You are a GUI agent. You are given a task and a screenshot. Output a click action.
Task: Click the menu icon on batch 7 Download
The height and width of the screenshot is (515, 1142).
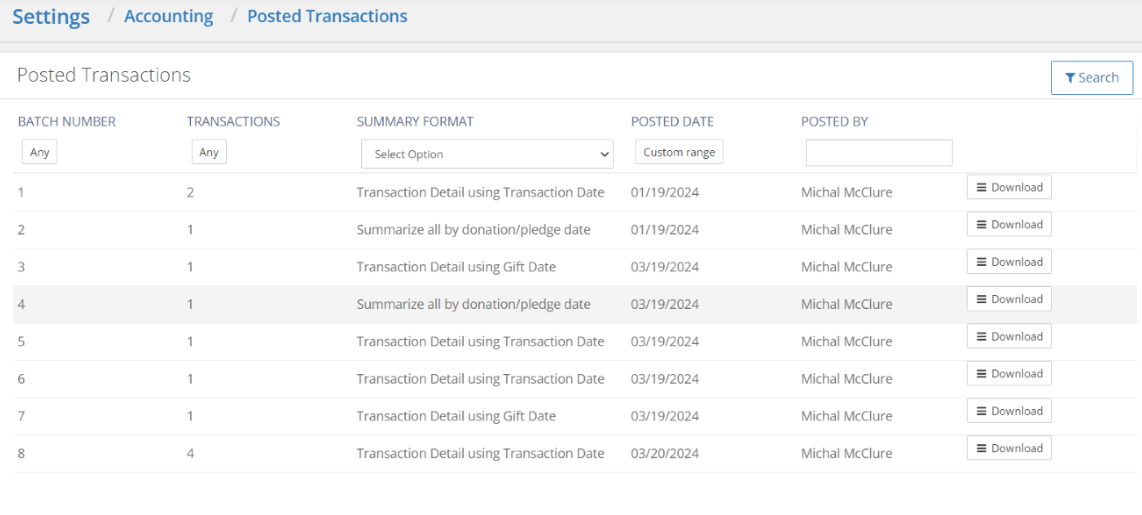click(x=981, y=411)
